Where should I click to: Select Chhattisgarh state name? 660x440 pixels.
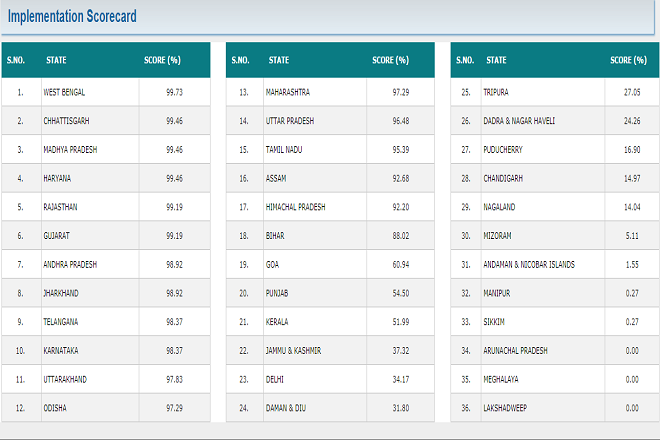(66, 121)
